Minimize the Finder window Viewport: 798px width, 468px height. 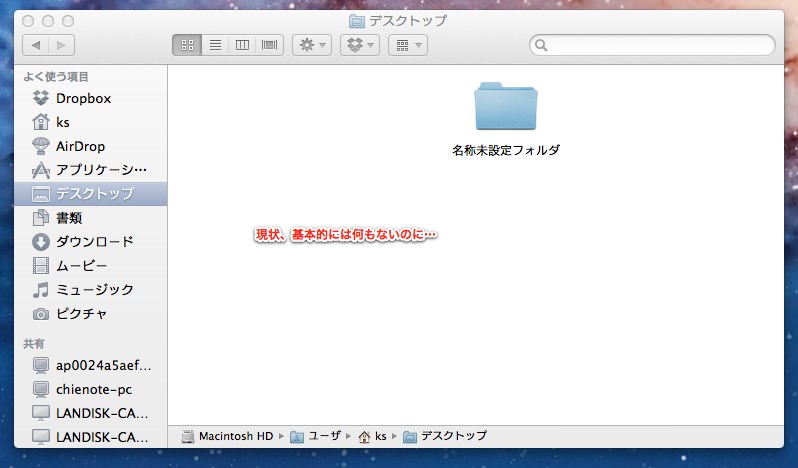48,21
